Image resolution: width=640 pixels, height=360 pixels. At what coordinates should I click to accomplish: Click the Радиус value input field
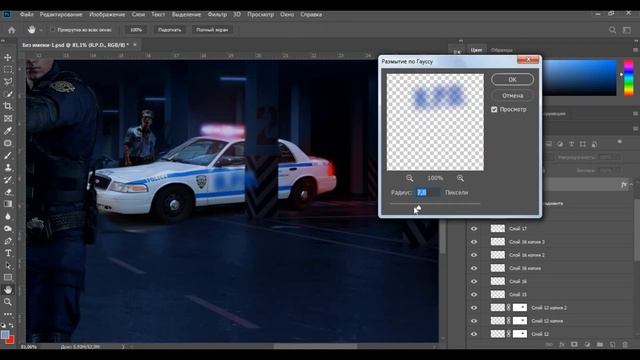(x=428, y=192)
